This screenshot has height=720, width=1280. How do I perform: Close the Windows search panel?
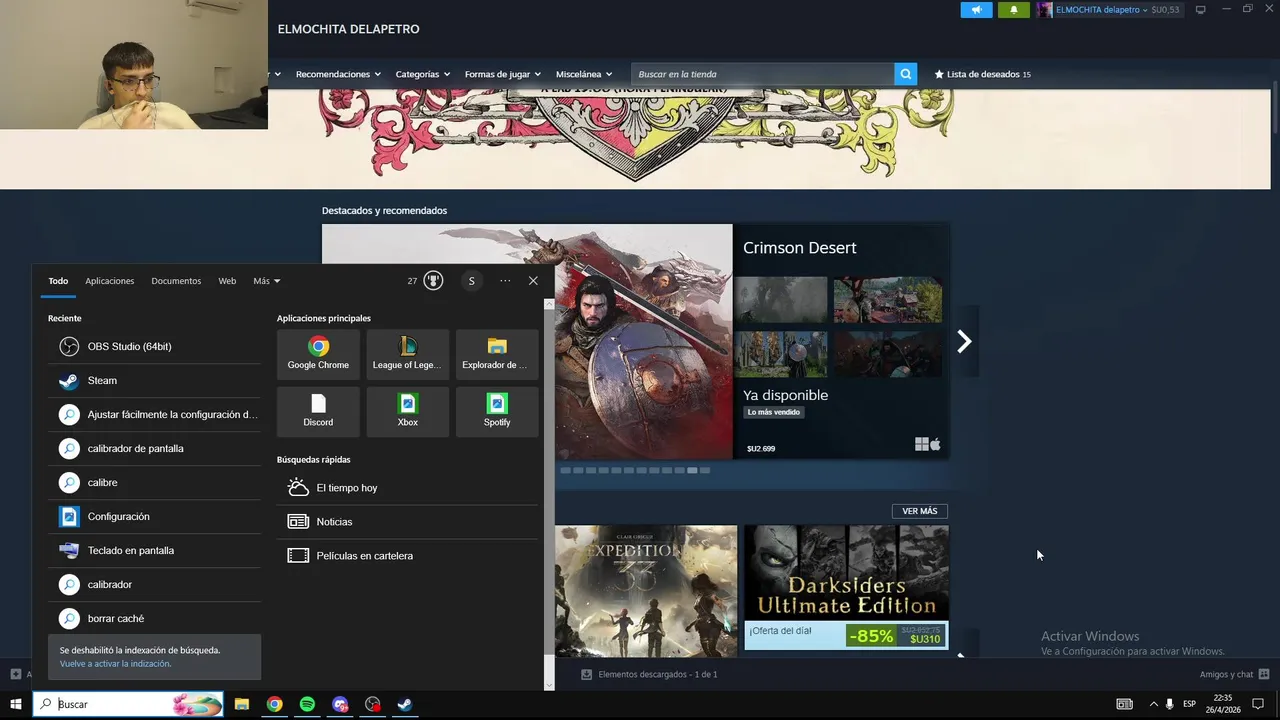[x=533, y=281]
